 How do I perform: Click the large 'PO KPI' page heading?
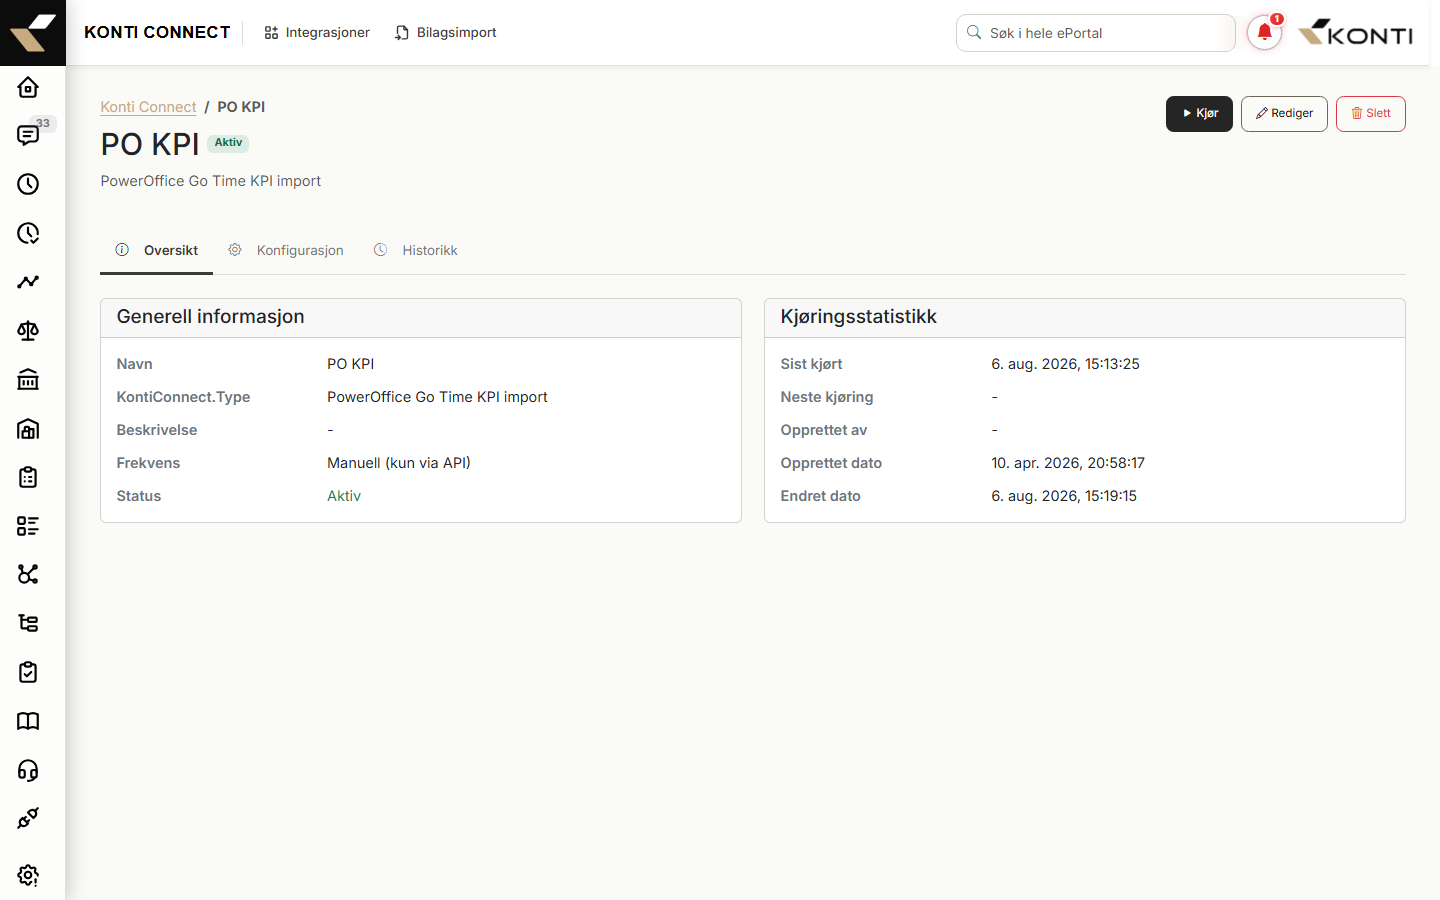150,144
